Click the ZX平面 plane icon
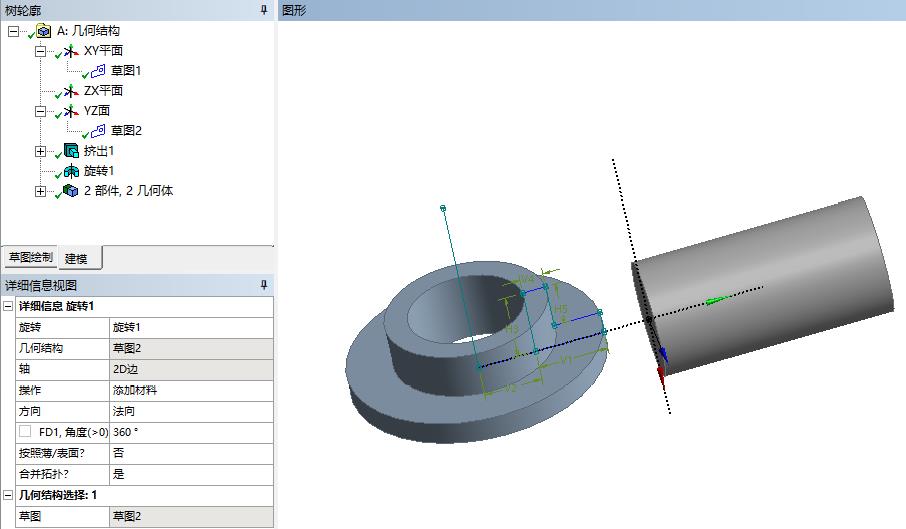Screen dimensions: 906x529 (71, 91)
